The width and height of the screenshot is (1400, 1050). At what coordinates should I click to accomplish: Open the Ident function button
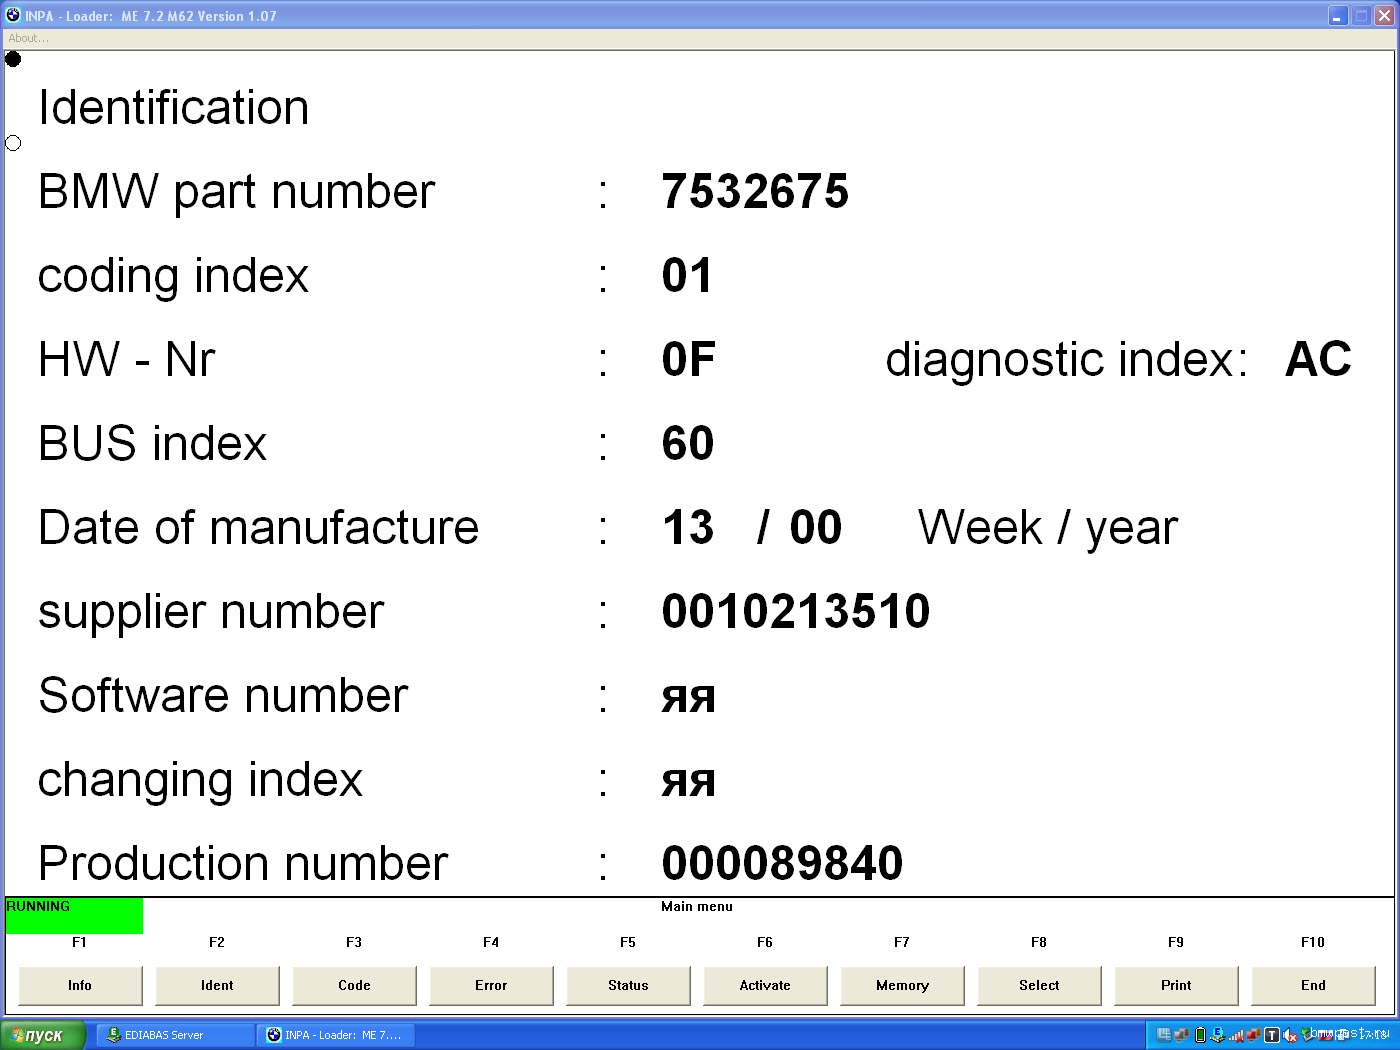coord(217,985)
